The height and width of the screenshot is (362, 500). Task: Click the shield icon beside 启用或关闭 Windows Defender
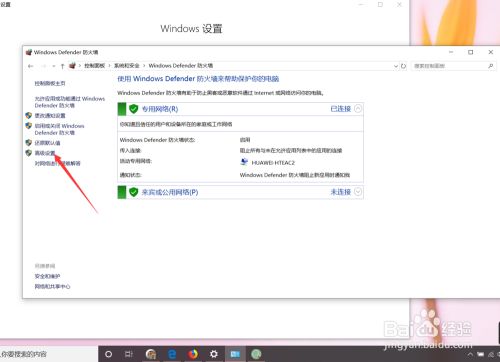coord(29,126)
